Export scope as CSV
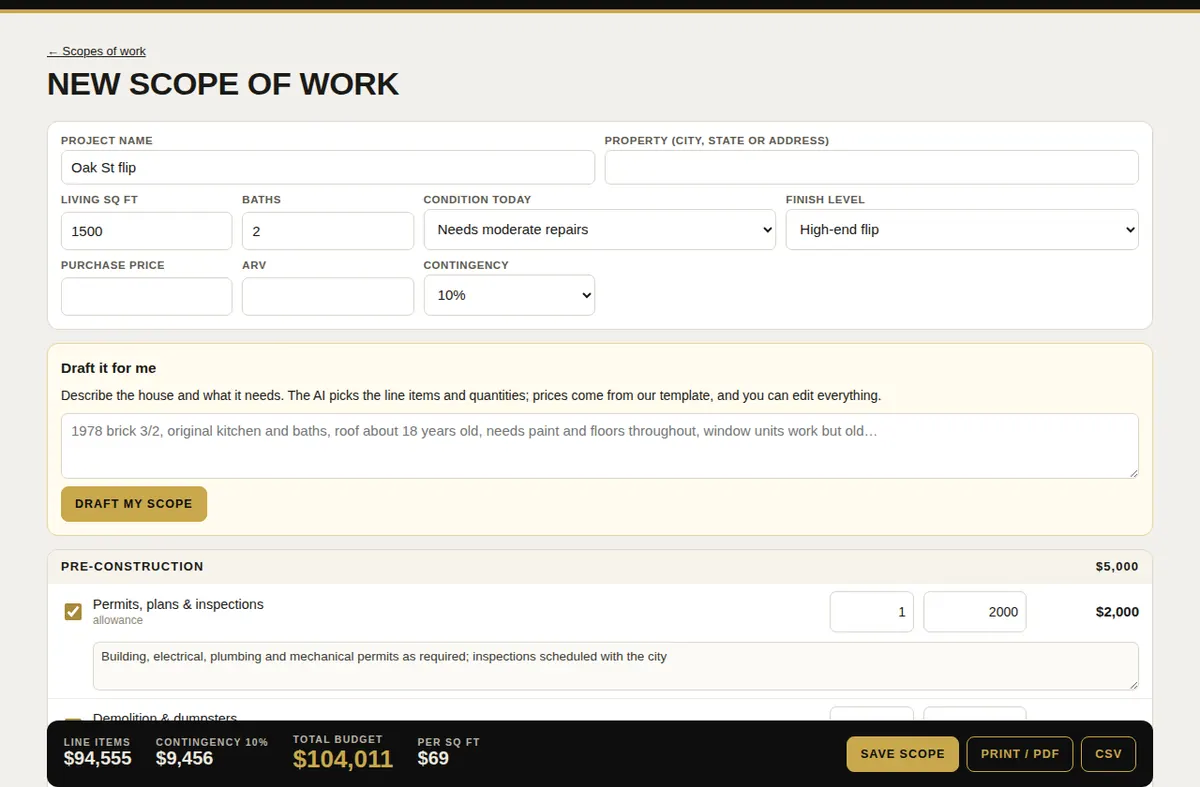 [x=1108, y=754]
